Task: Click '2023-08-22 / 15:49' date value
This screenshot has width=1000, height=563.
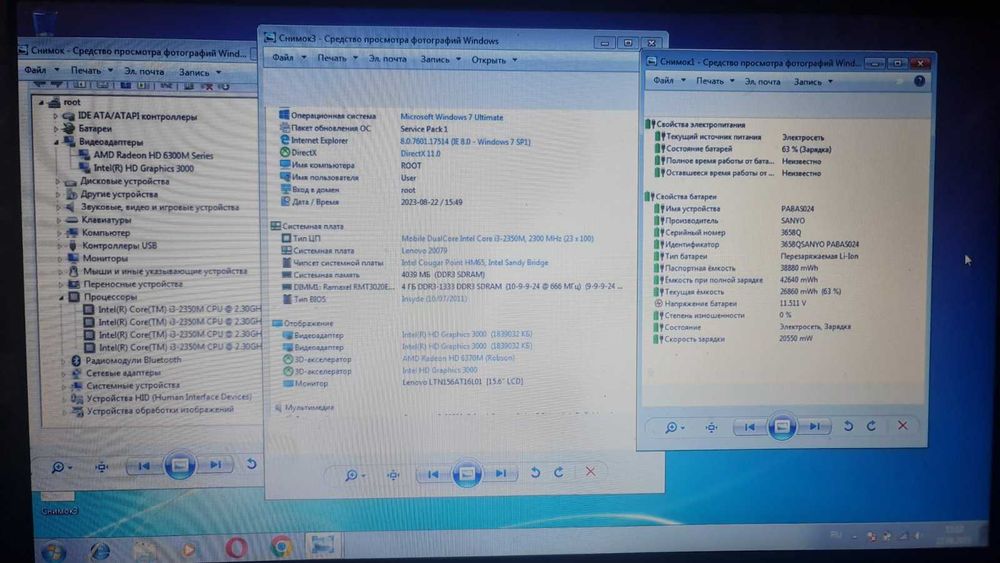Action: (431, 202)
